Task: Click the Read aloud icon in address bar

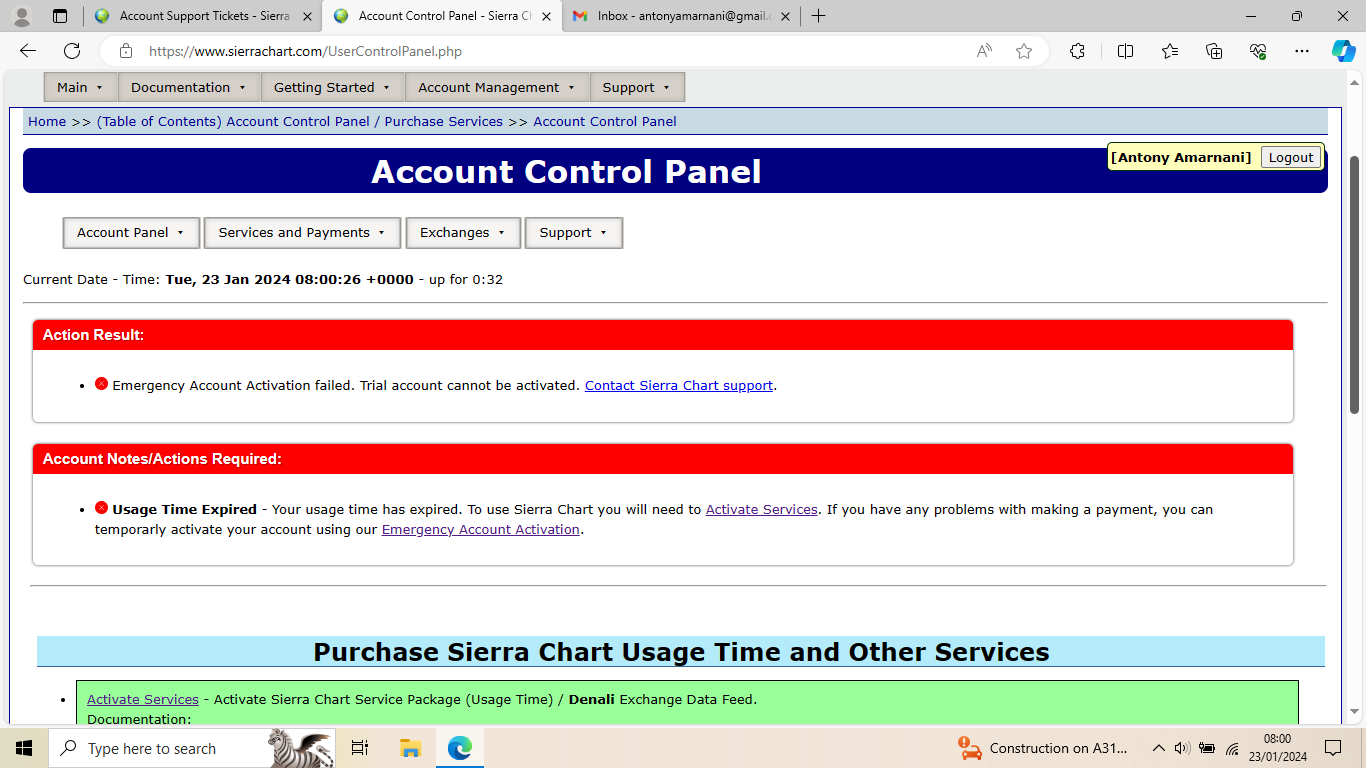Action: tap(984, 51)
